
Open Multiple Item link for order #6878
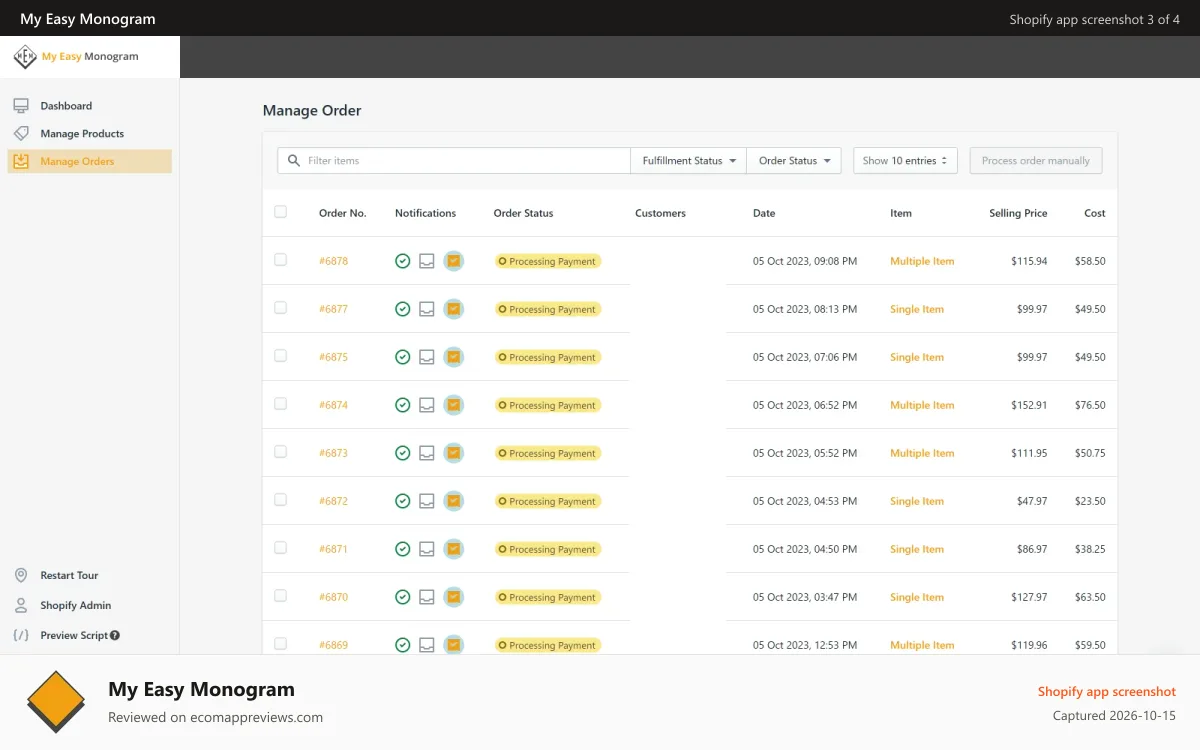coord(922,261)
